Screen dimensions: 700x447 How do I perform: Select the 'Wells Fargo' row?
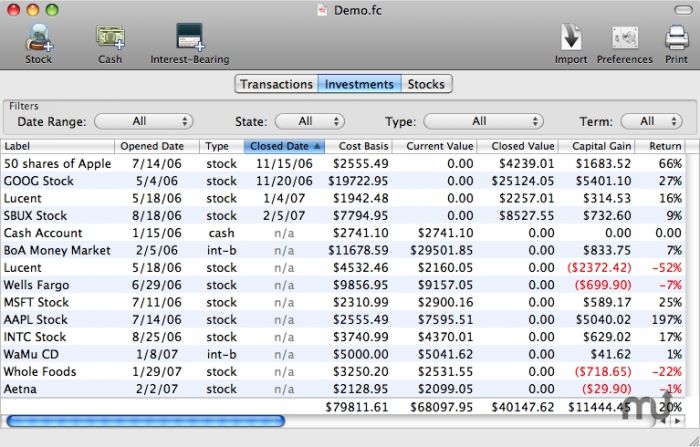(343, 285)
